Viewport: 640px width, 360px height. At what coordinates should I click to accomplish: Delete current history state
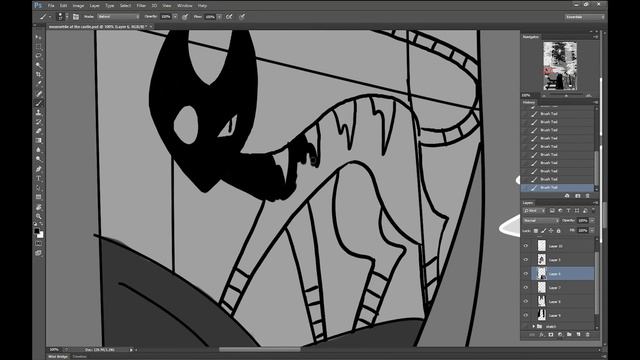pos(588,196)
